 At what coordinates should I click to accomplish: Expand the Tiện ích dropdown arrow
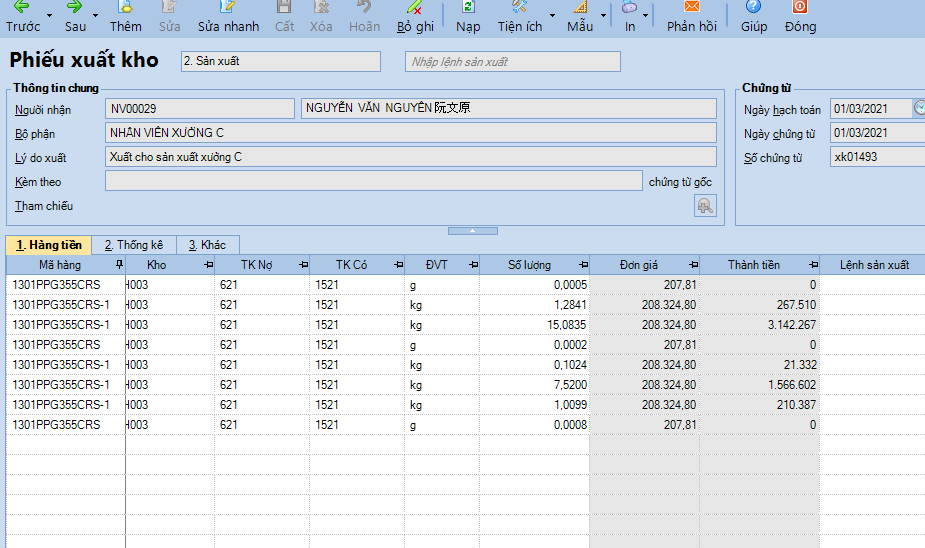click(x=552, y=15)
